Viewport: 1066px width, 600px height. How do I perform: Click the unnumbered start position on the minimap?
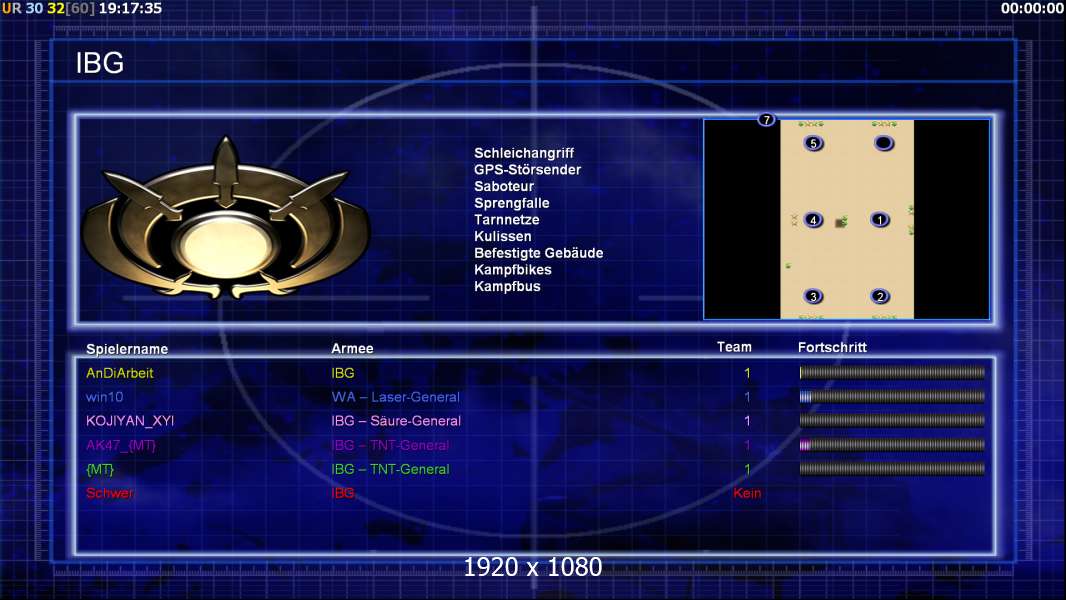pos(883,143)
